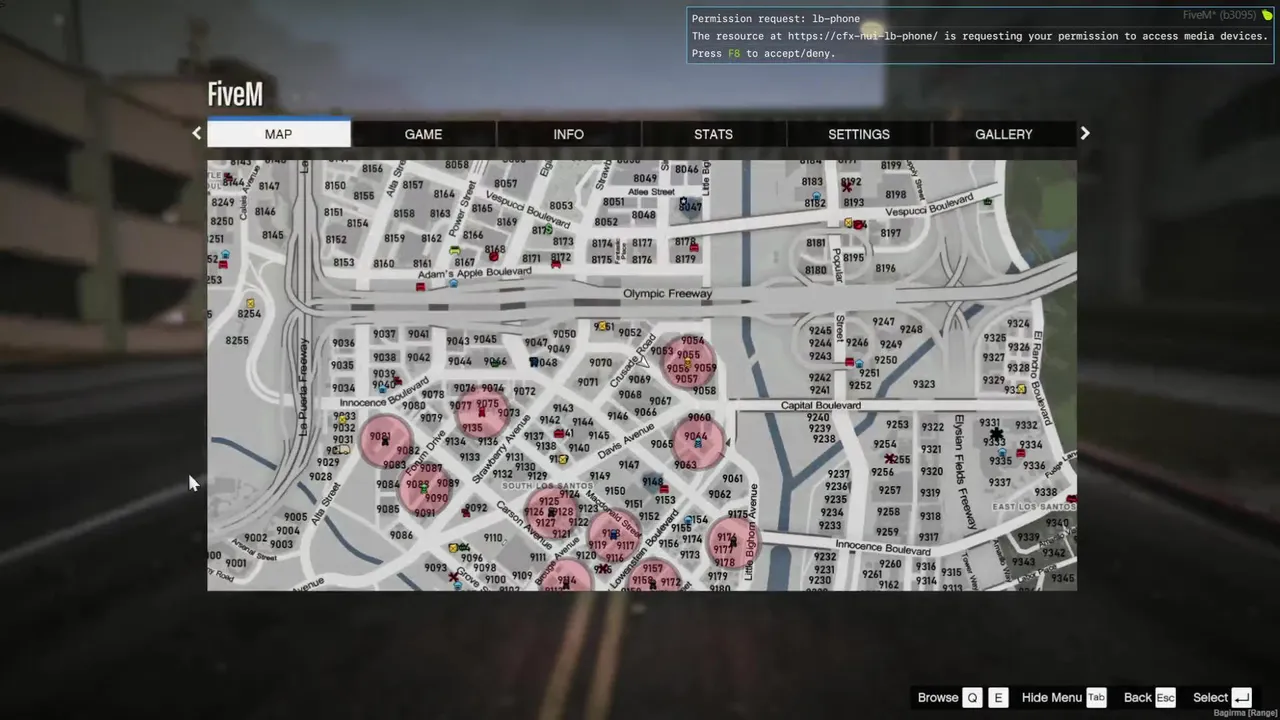Click yellow blip at Vespucci and Popular Street
1280x720 pixels.
coord(848,224)
